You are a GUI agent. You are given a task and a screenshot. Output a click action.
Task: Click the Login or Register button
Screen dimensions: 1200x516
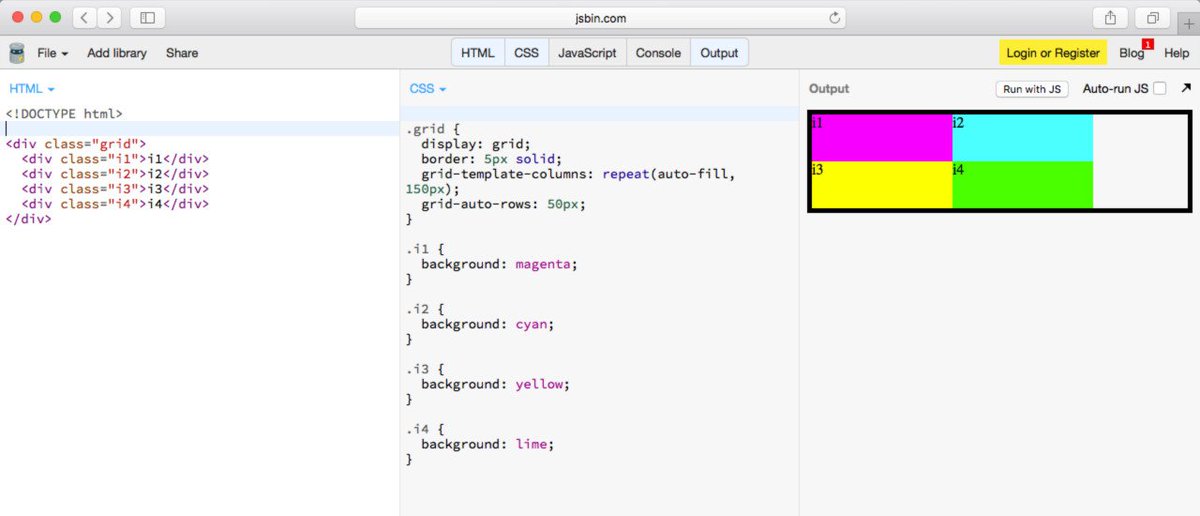[1053, 53]
